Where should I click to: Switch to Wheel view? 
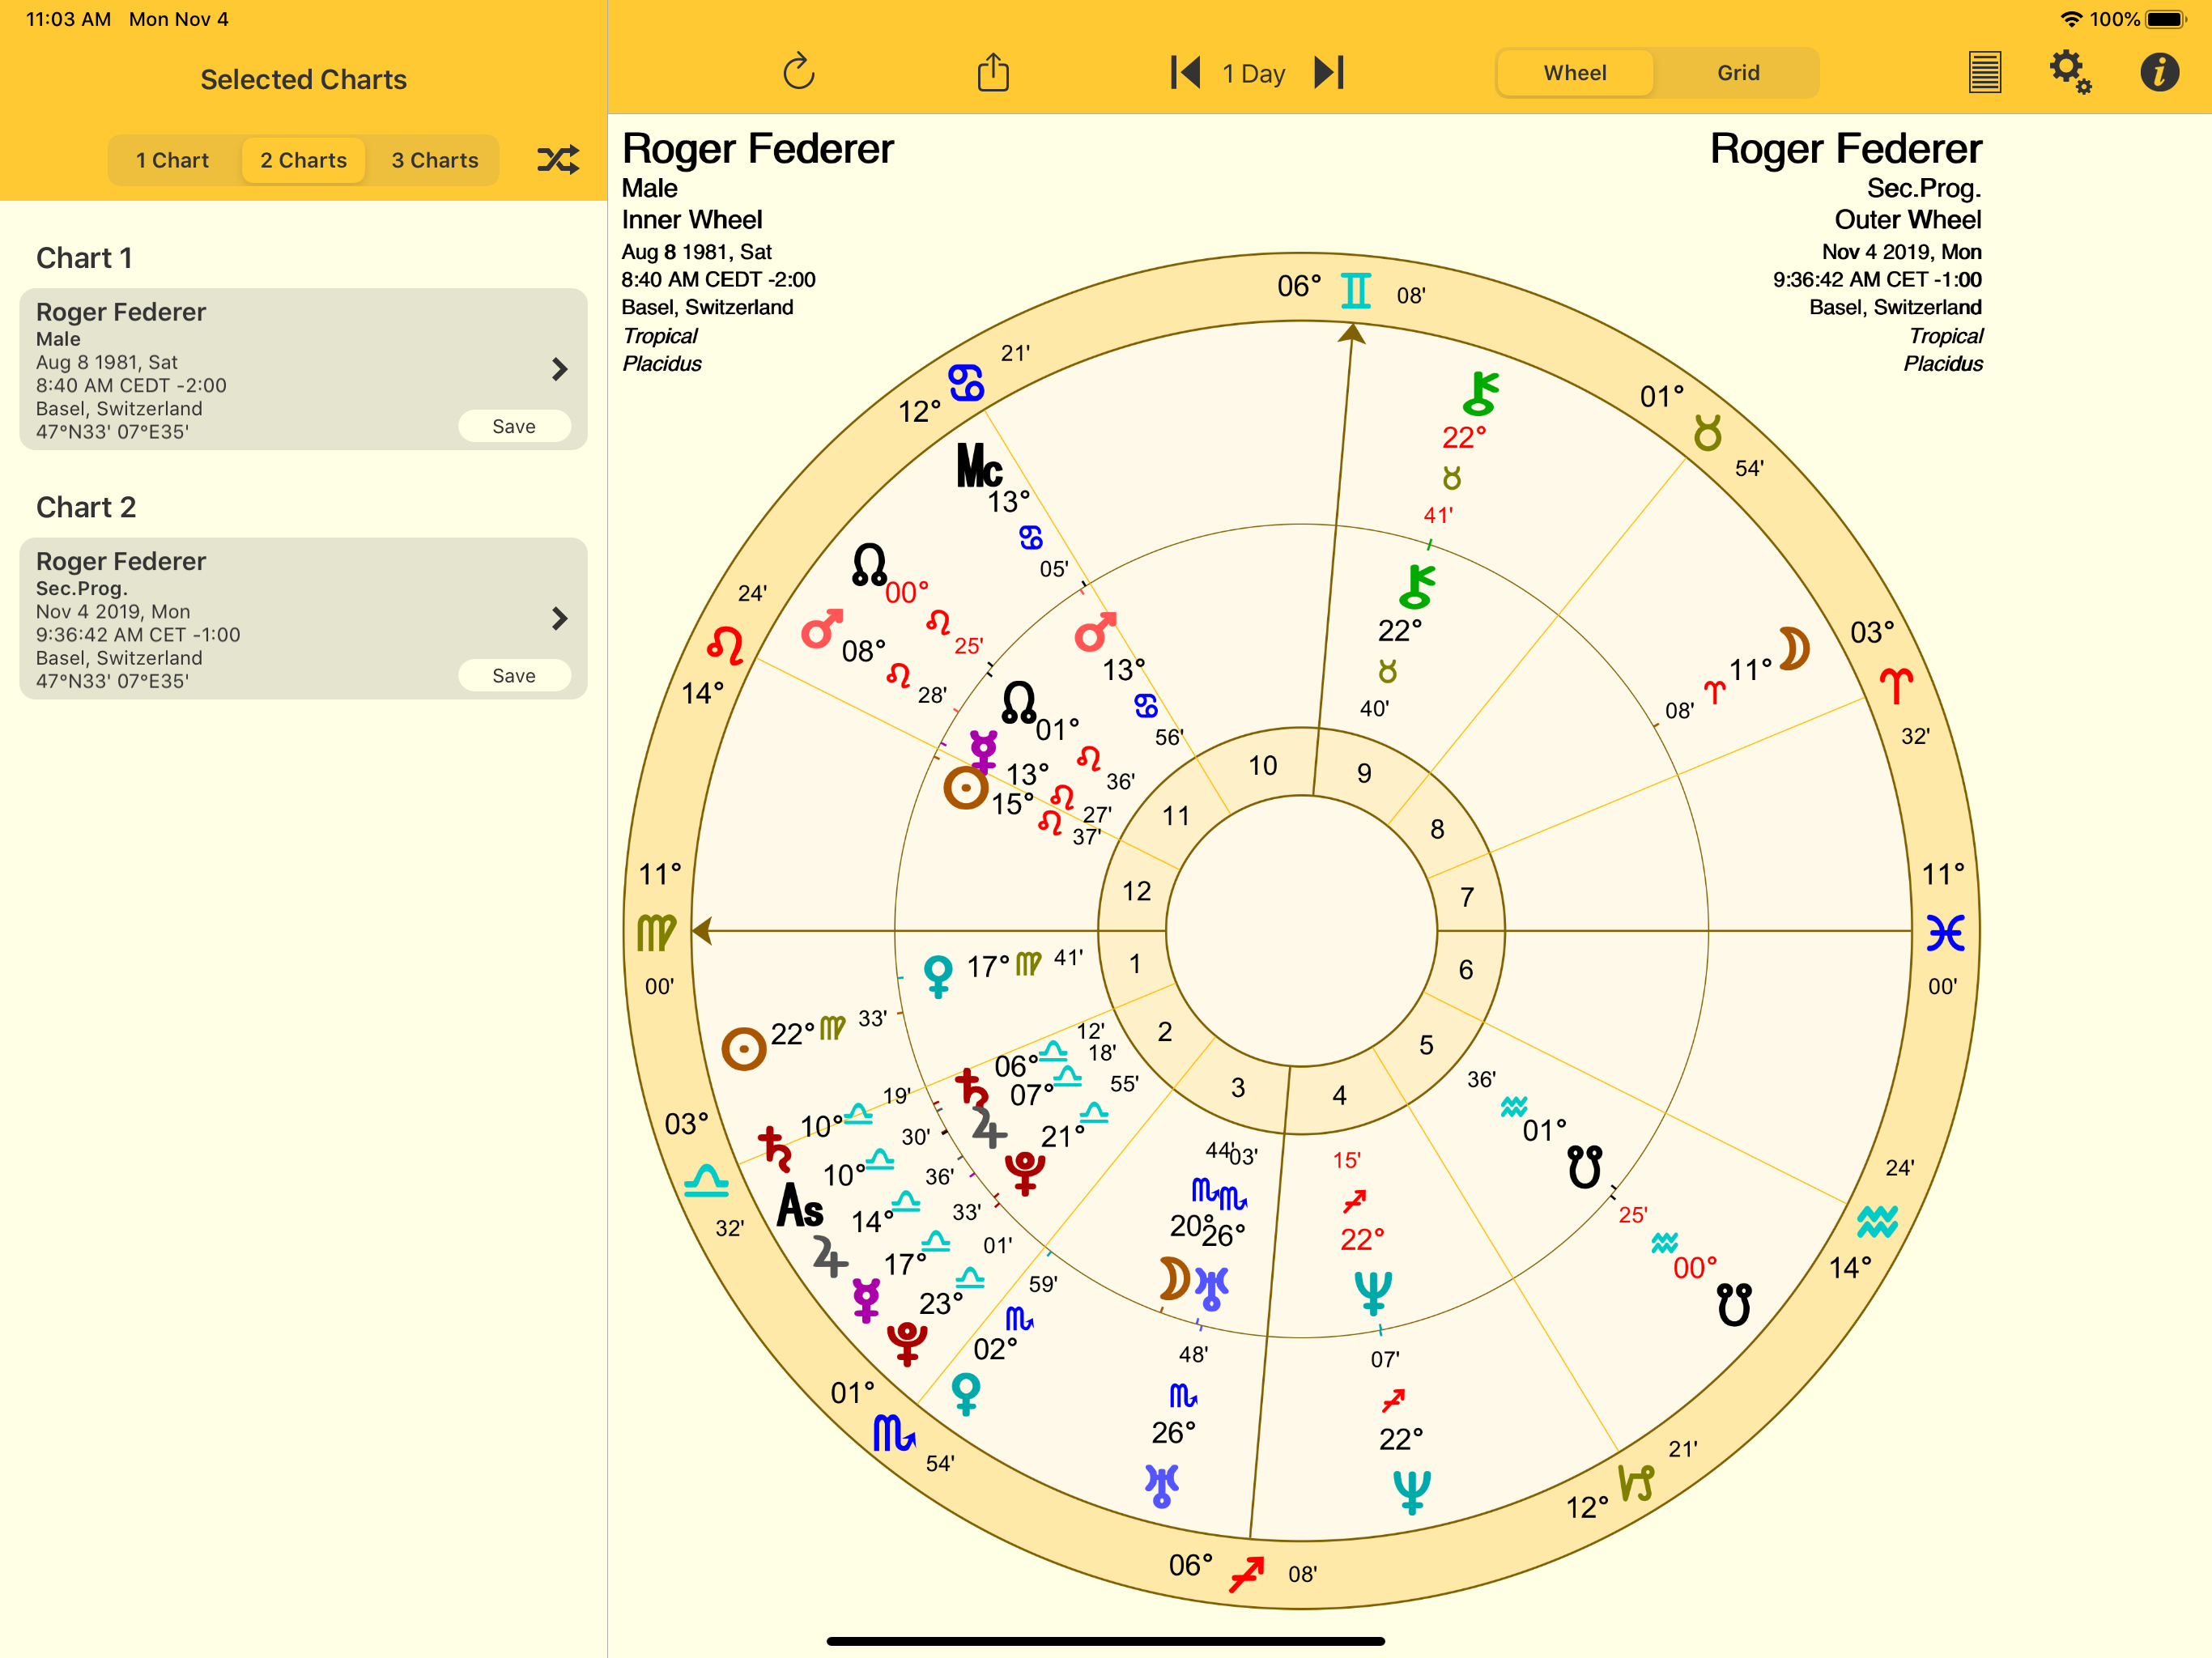pyautogui.click(x=1574, y=73)
